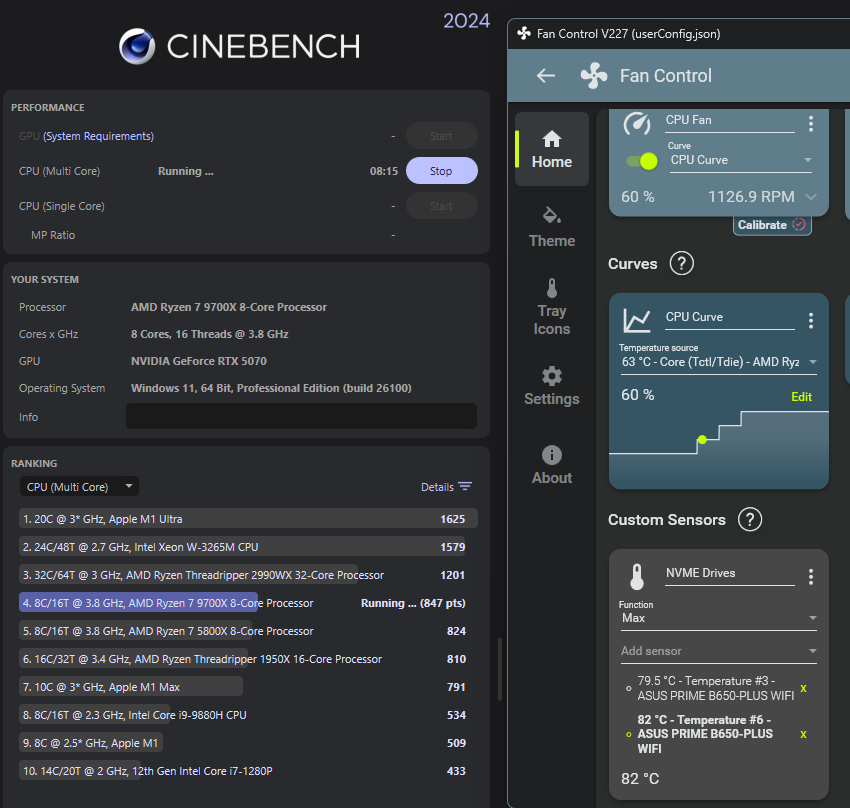
Task: Open the CPU Fan three-dot menu
Action: click(811, 124)
